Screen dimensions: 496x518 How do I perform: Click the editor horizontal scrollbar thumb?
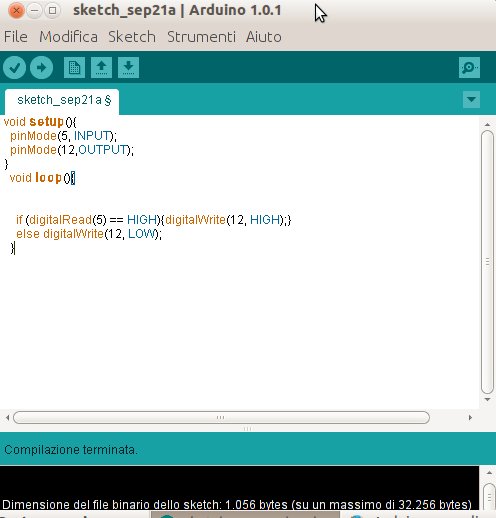tap(221, 417)
